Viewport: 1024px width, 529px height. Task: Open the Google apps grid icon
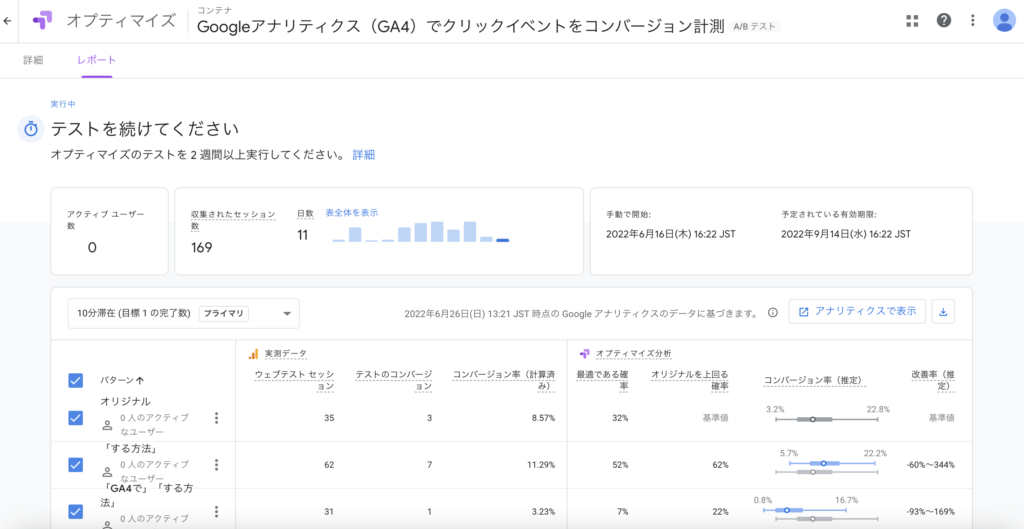pos(912,20)
